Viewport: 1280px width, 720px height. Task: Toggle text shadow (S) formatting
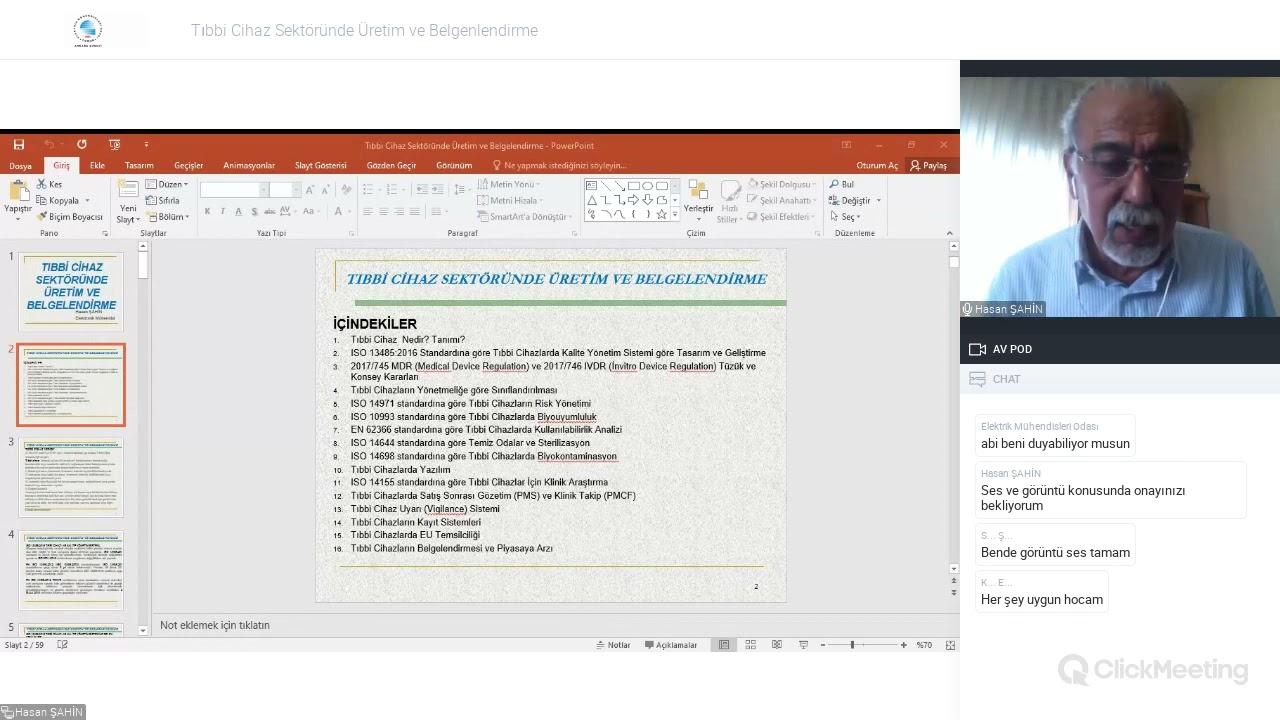pos(254,211)
